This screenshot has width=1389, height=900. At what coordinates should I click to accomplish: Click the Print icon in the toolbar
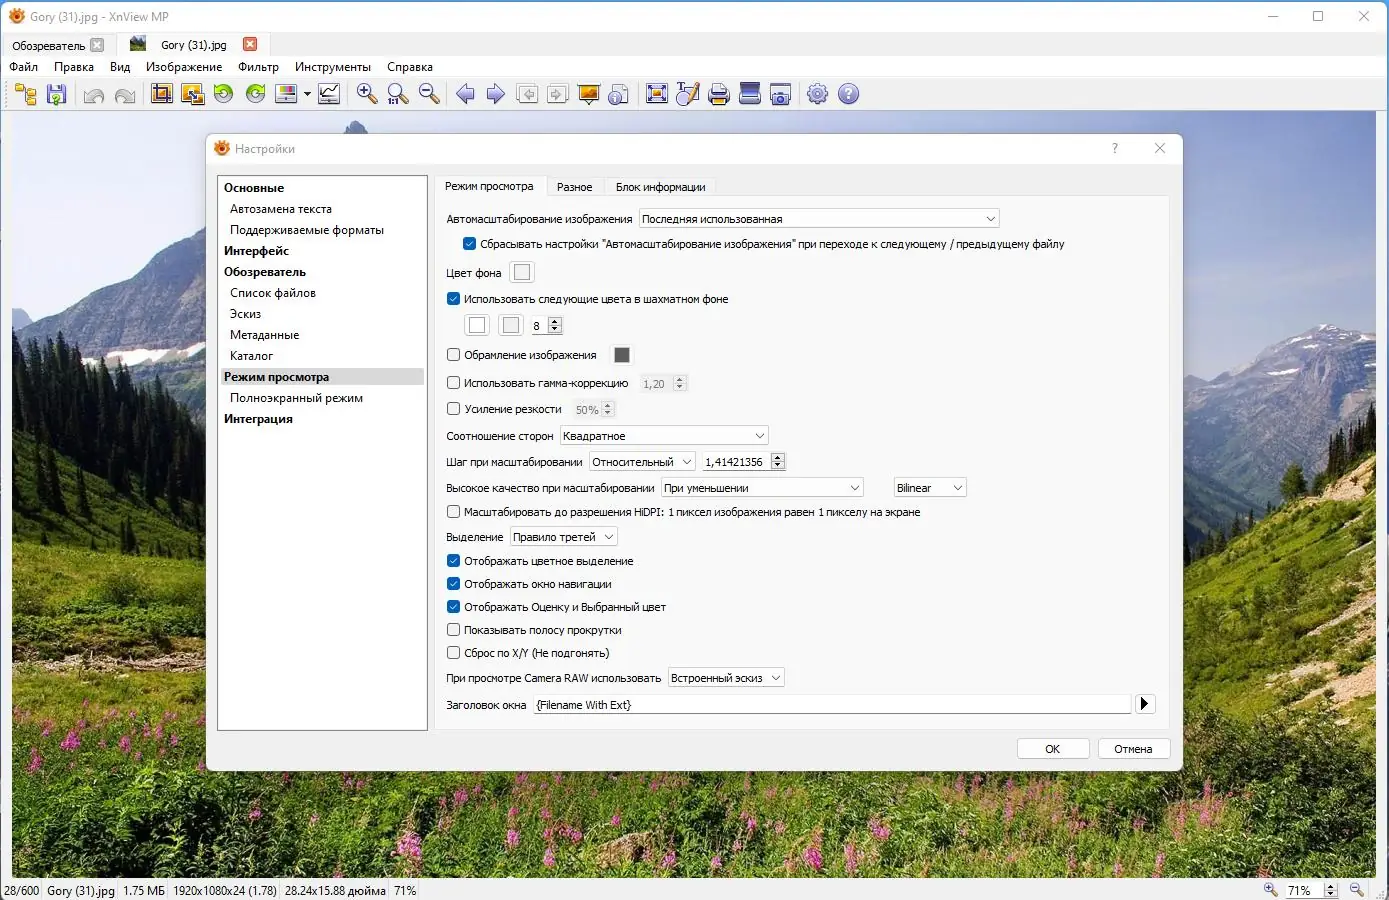[719, 95]
